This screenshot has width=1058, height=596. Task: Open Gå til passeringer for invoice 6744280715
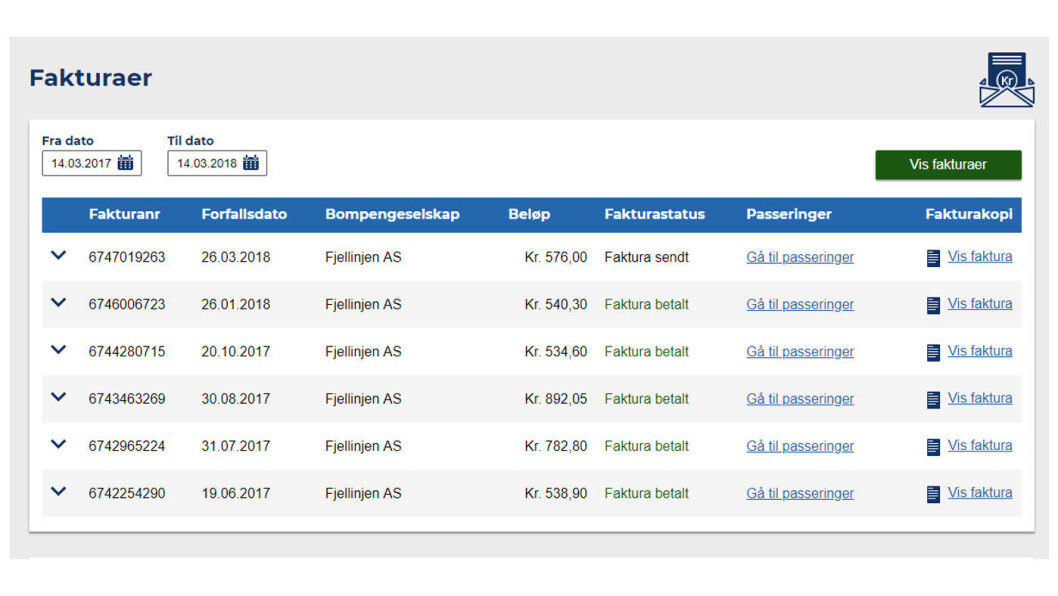pyautogui.click(x=800, y=352)
